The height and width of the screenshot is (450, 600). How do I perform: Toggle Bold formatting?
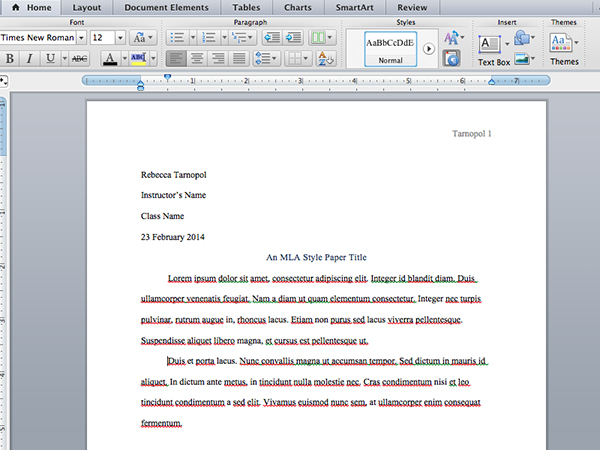pyautogui.click(x=10, y=59)
